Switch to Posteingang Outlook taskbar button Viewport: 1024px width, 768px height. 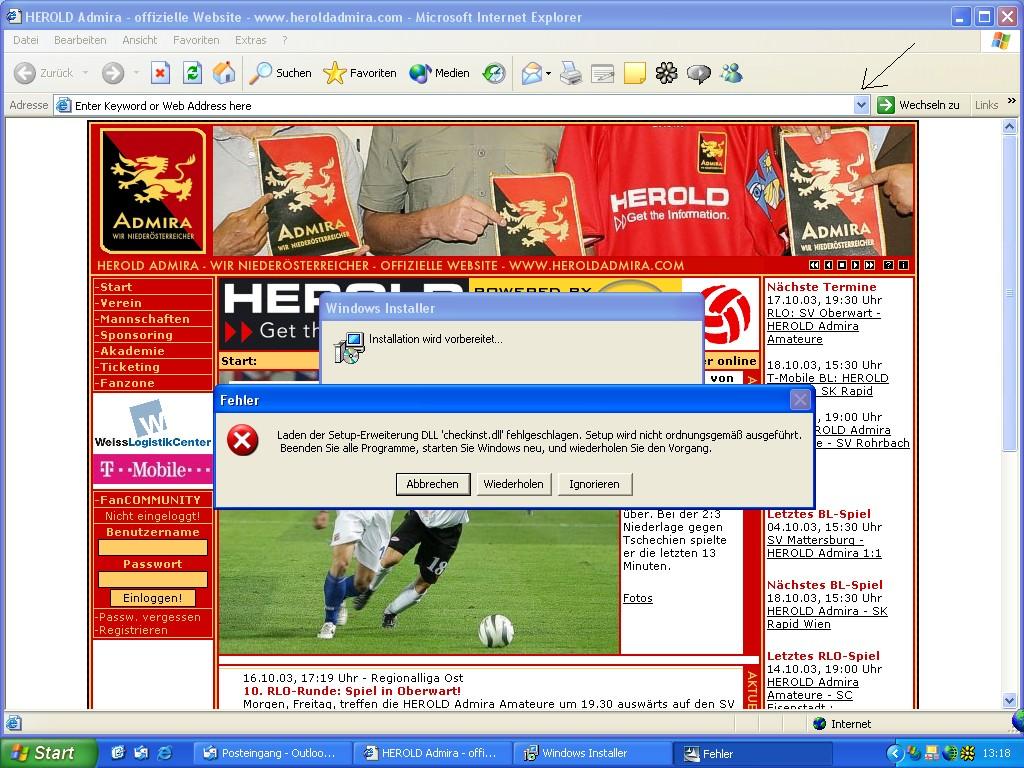pos(269,754)
